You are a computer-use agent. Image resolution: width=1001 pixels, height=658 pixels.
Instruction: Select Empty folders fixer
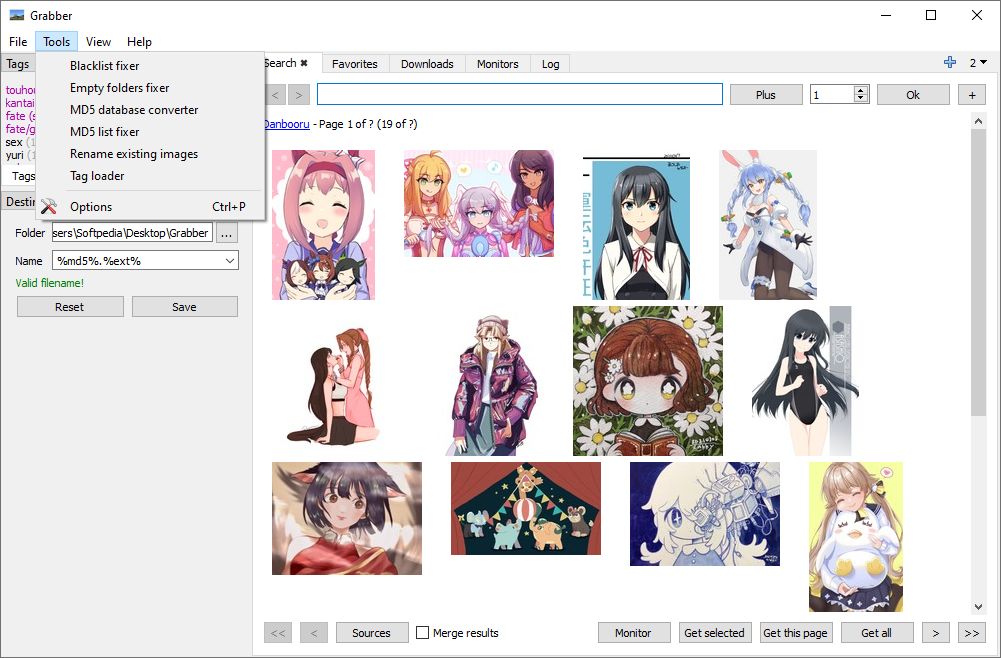coord(150,88)
